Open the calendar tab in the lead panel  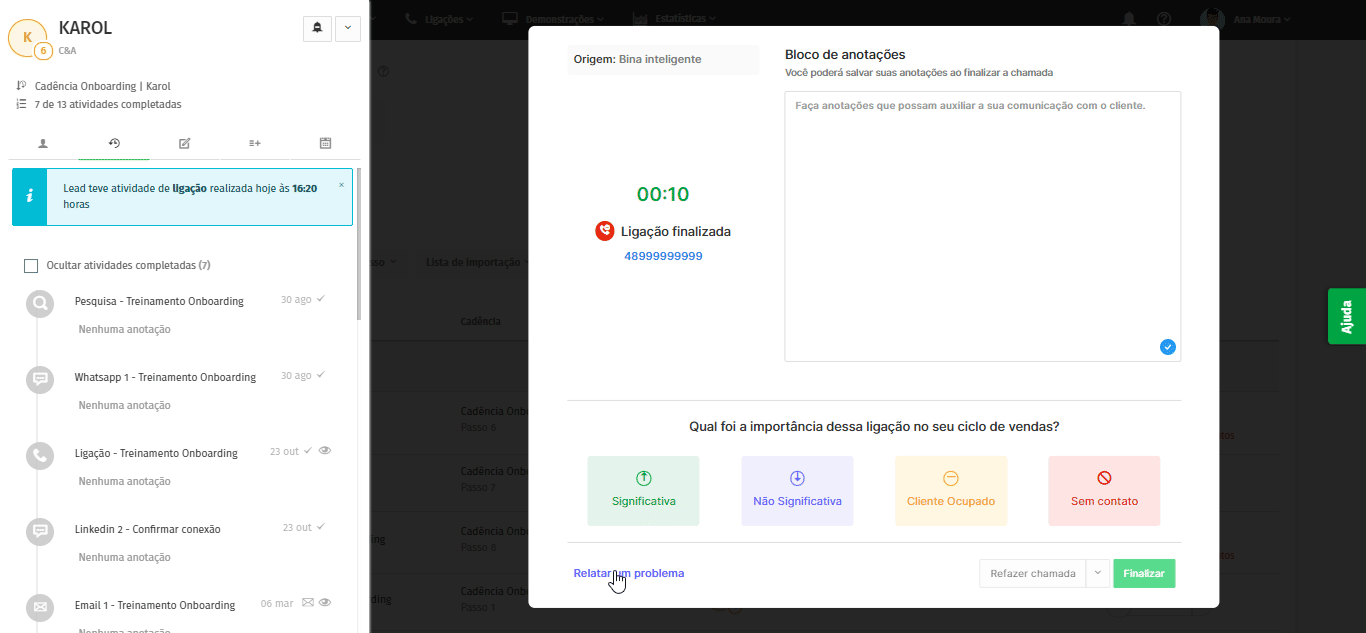pos(325,143)
